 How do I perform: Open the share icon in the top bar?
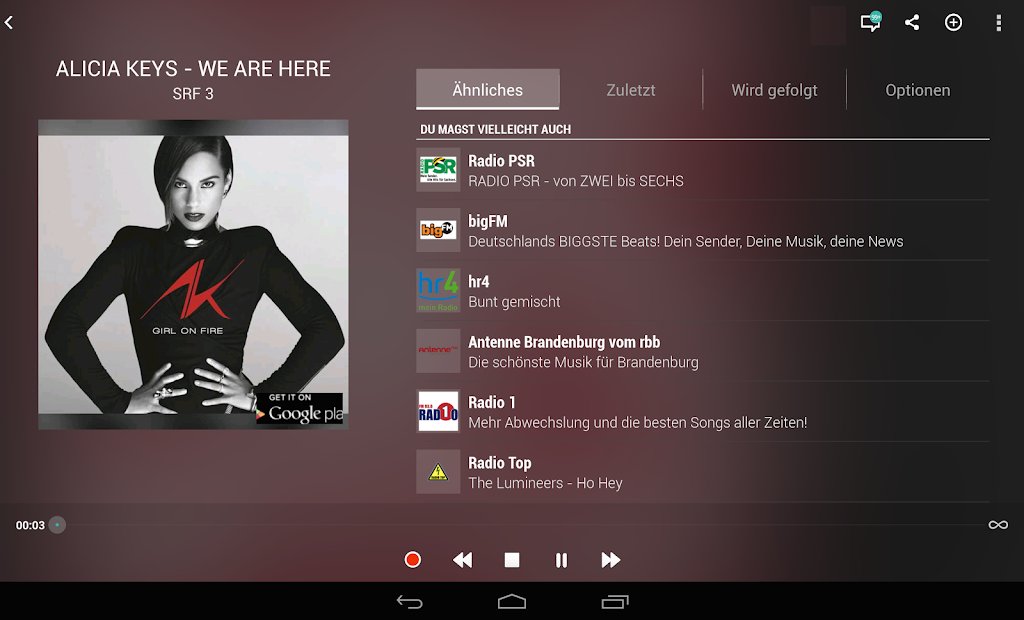[911, 22]
